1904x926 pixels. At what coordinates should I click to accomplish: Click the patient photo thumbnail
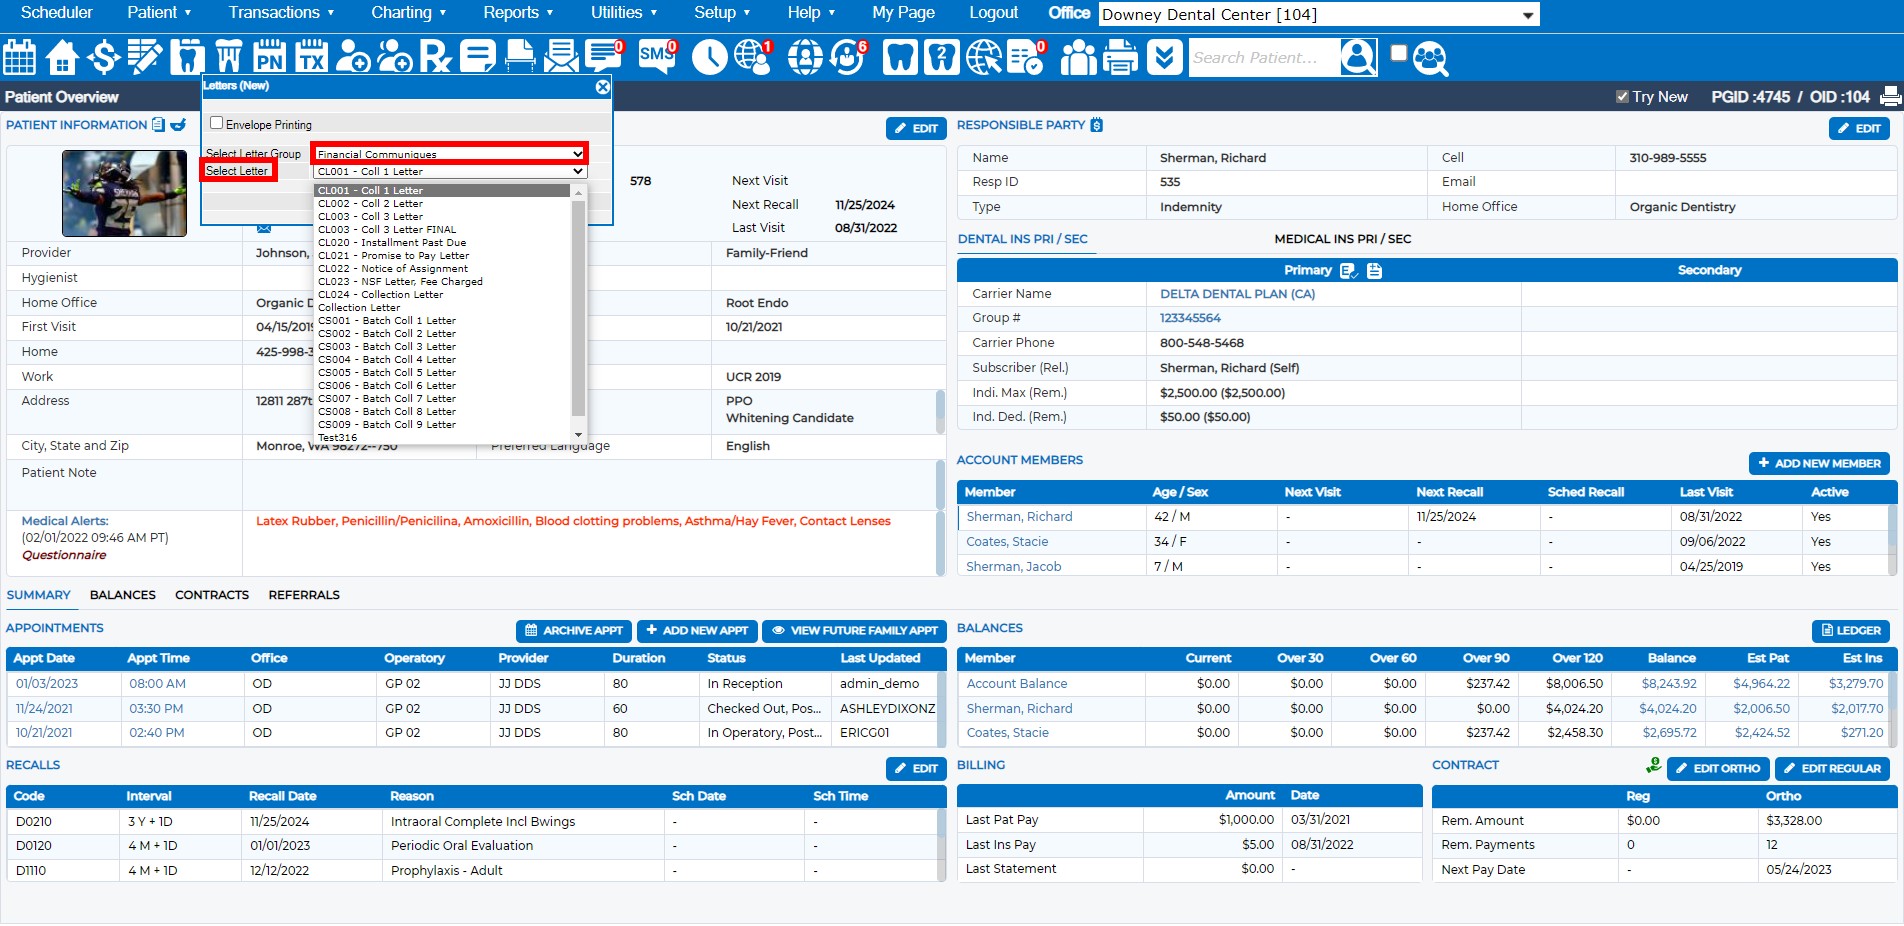pos(124,193)
